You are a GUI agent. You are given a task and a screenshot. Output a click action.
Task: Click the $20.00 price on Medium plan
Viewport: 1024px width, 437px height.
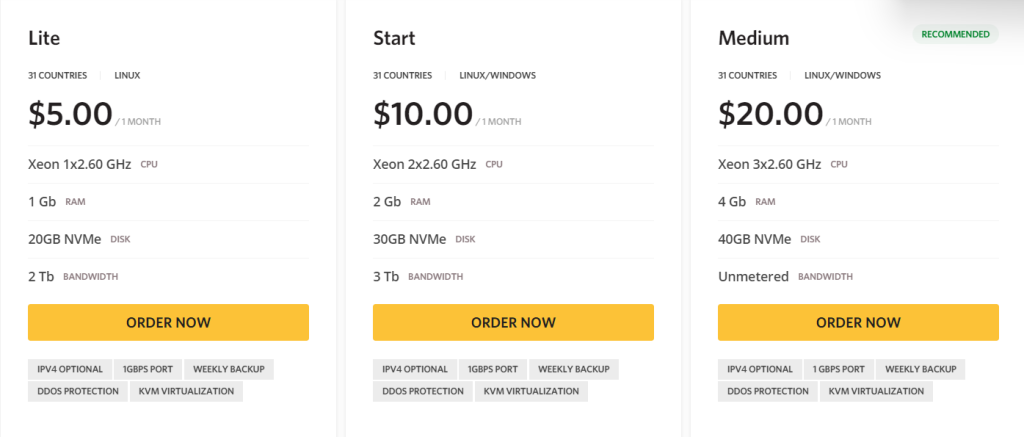pos(770,113)
